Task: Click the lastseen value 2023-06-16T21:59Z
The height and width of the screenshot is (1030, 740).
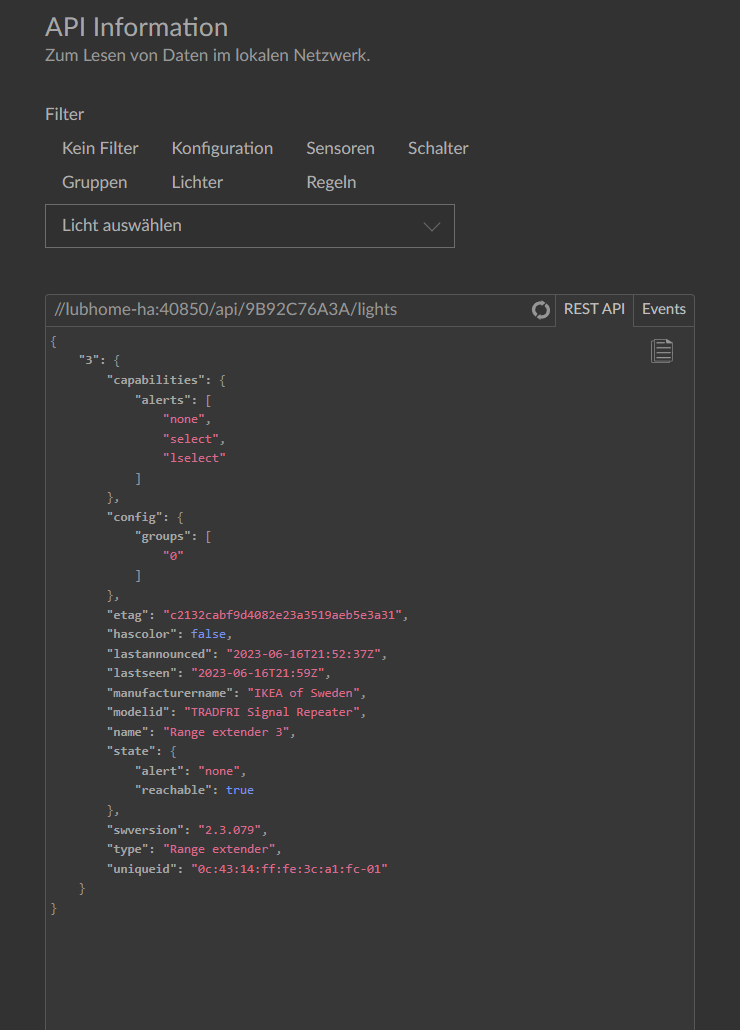Action: [x=257, y=673]
